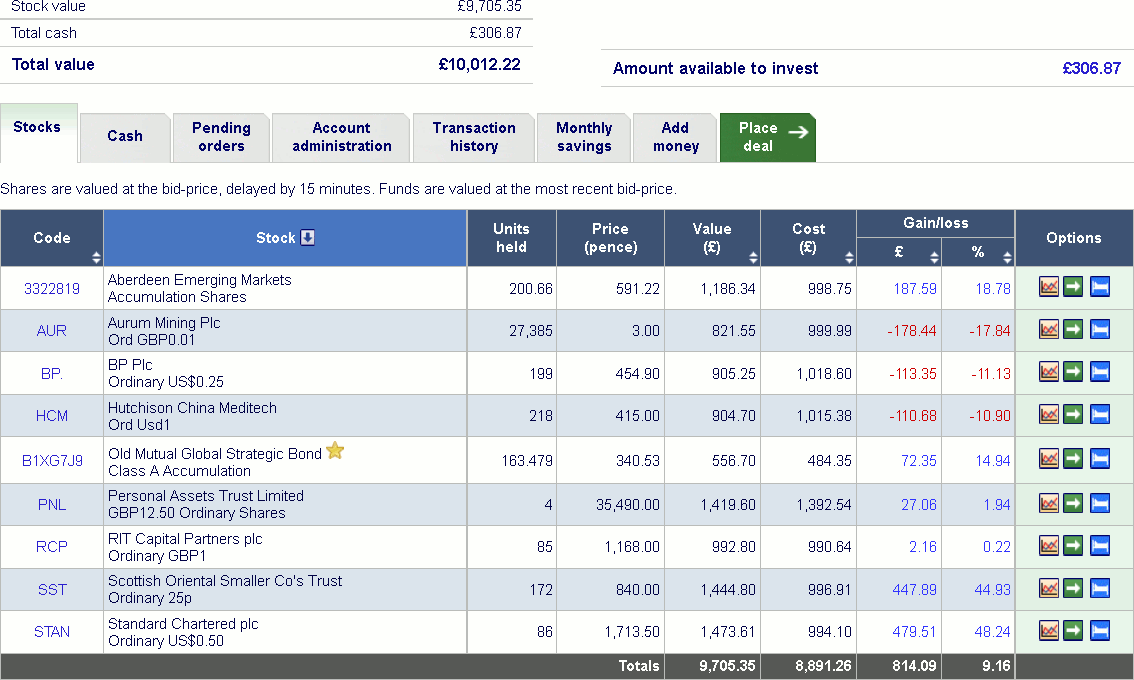Click the £306.87 amount available to invest
Screen dimensions: 1134x680
point(1091,68)
